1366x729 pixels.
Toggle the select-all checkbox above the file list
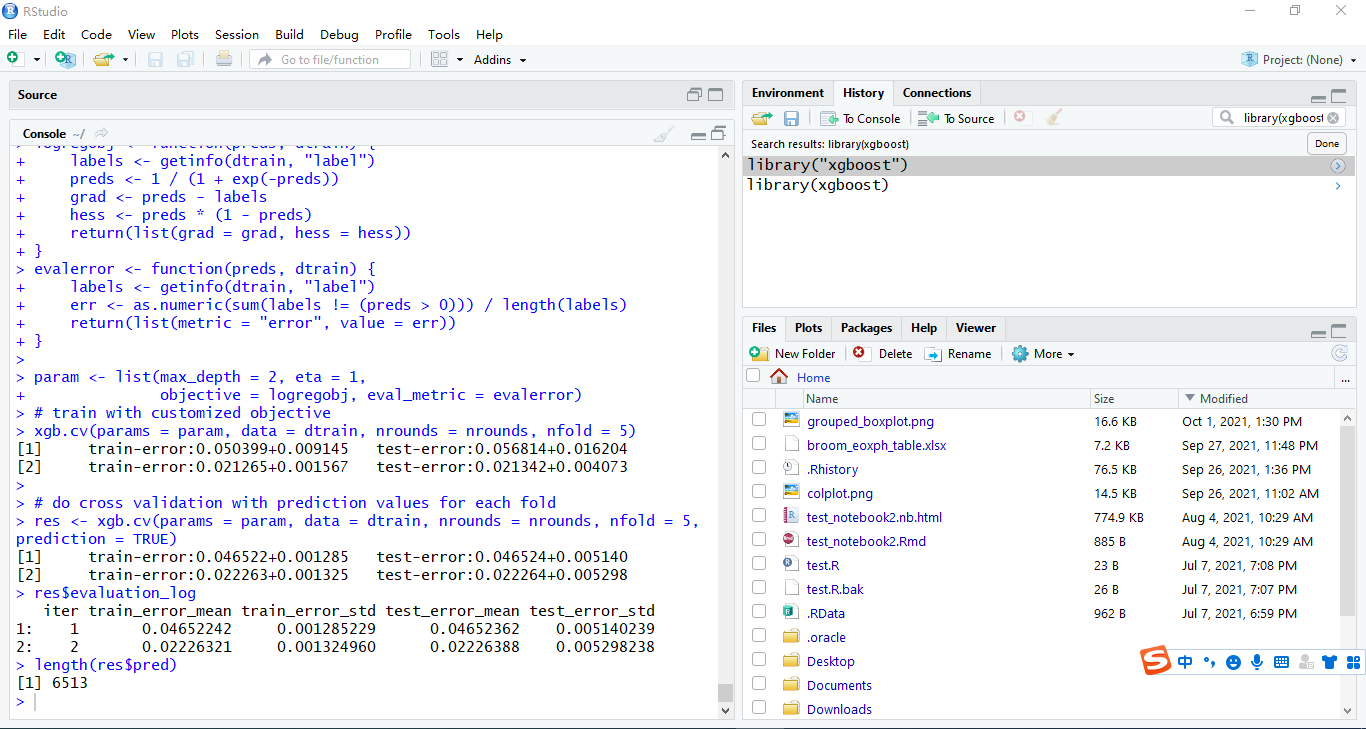click(753, 375)
